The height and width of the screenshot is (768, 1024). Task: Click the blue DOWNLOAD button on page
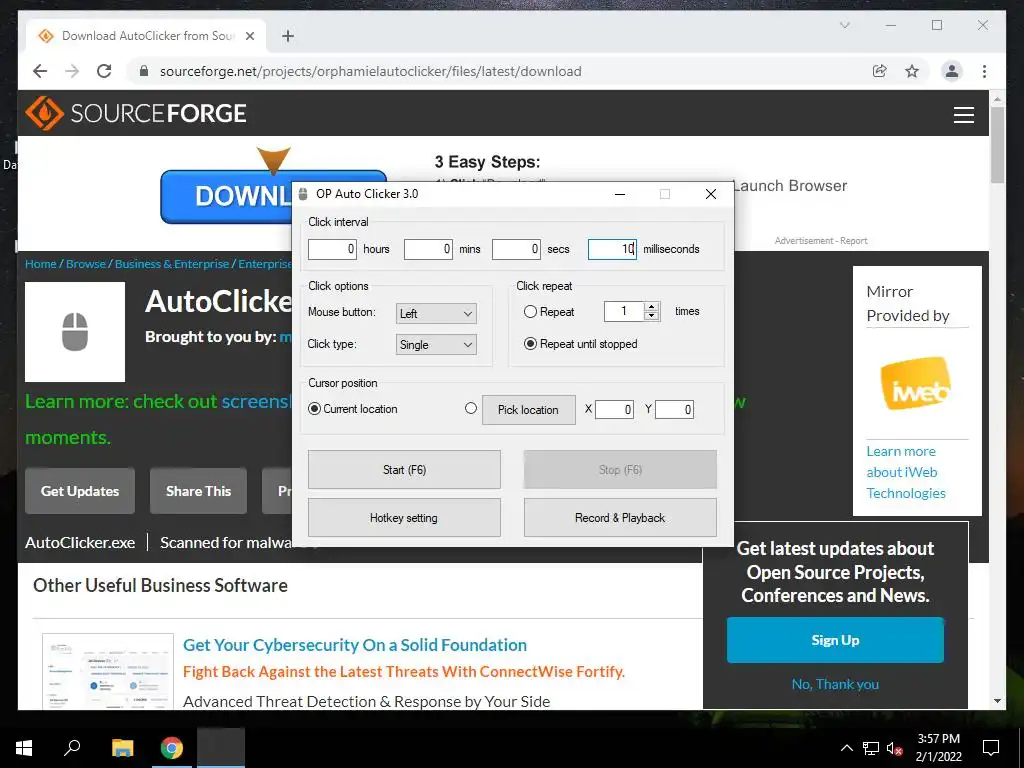tap(226, 197)
